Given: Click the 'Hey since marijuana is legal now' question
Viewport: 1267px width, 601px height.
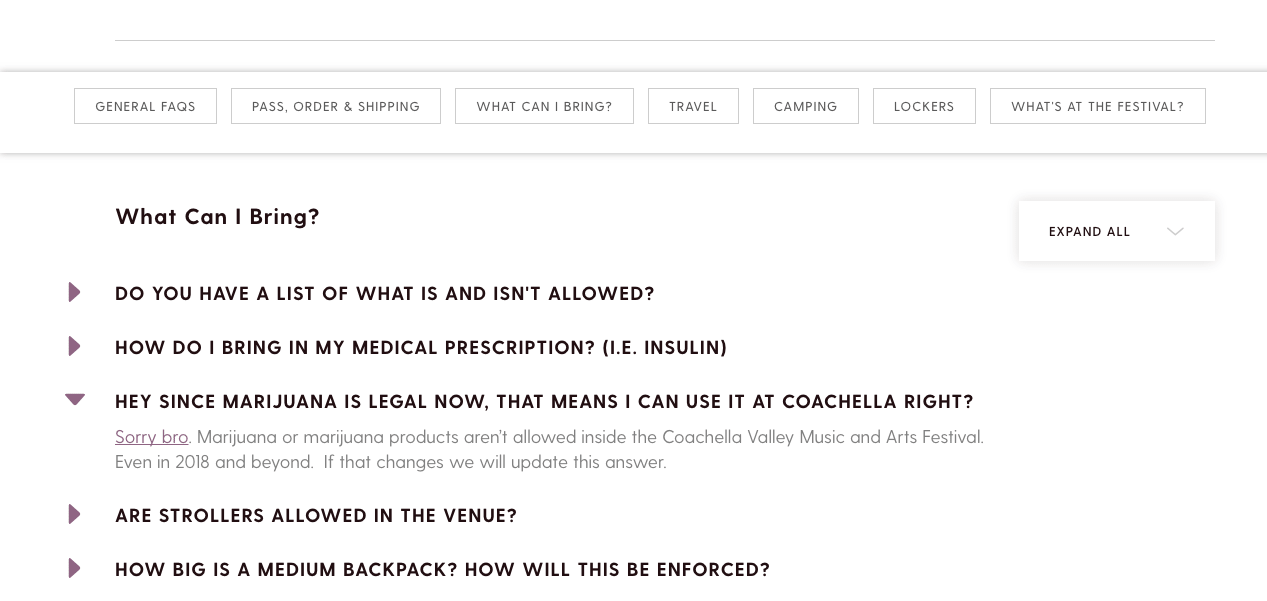Looking at the screenshot, I should [x=544, y=401].
